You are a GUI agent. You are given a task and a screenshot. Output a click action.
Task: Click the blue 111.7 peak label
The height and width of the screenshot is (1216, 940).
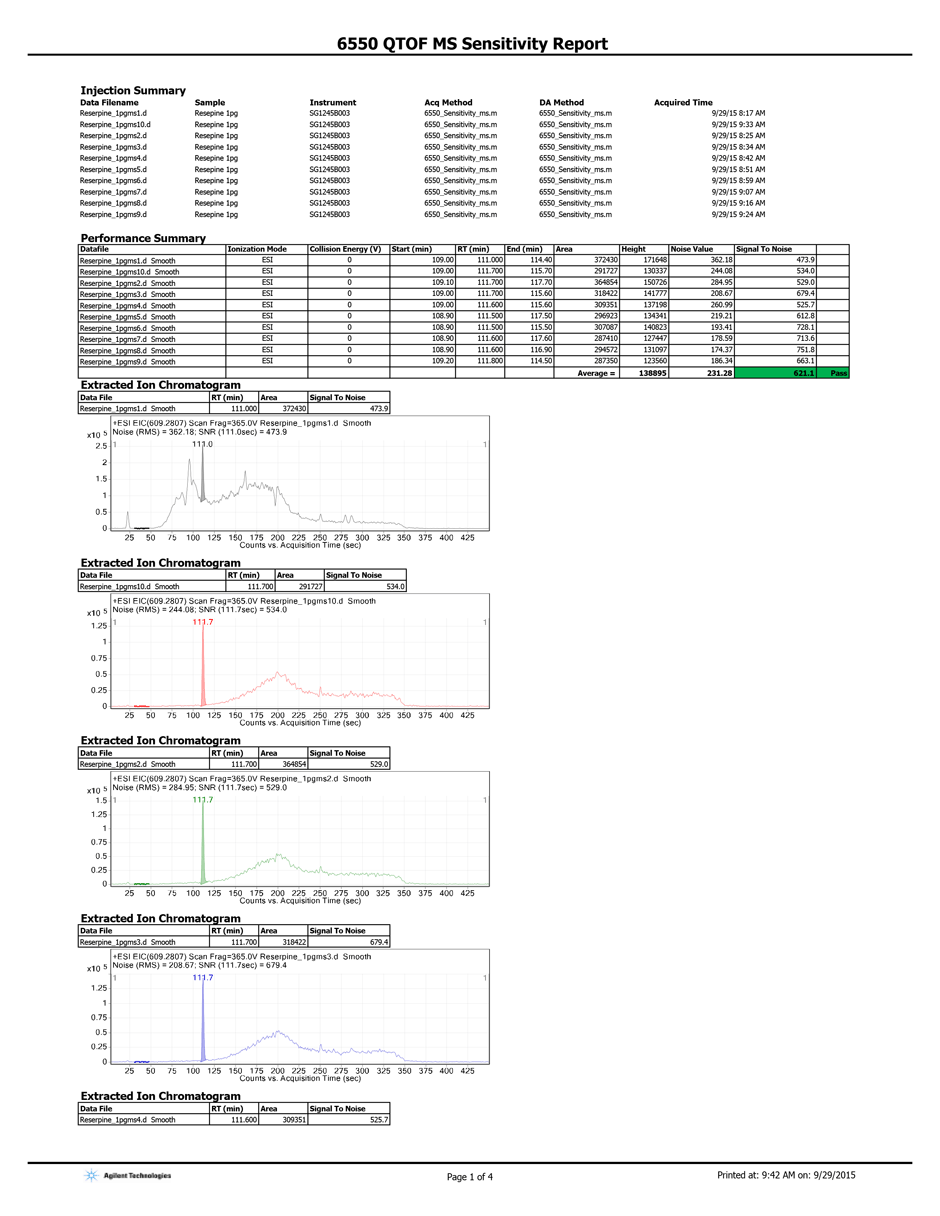click(202, 978)
